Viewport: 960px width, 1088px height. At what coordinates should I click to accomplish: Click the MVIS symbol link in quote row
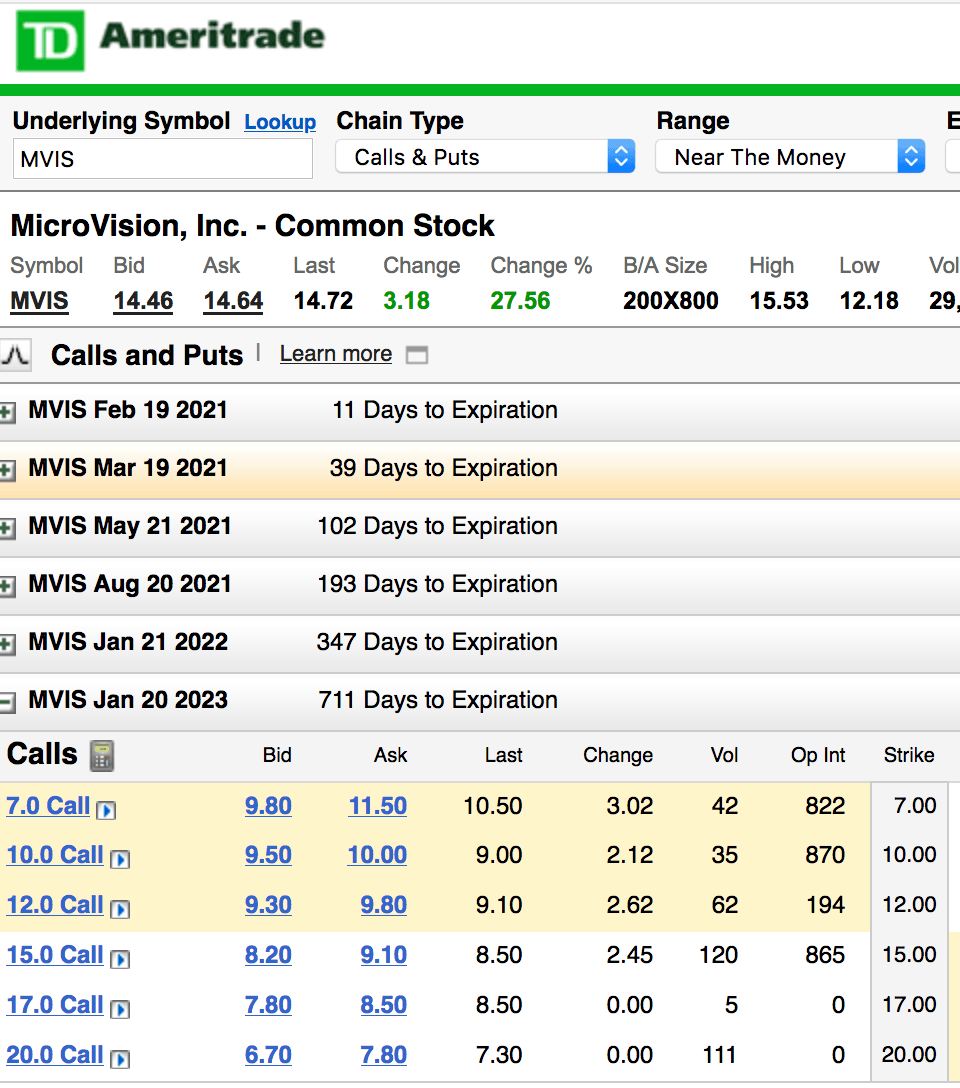click(x=40, y=301)
